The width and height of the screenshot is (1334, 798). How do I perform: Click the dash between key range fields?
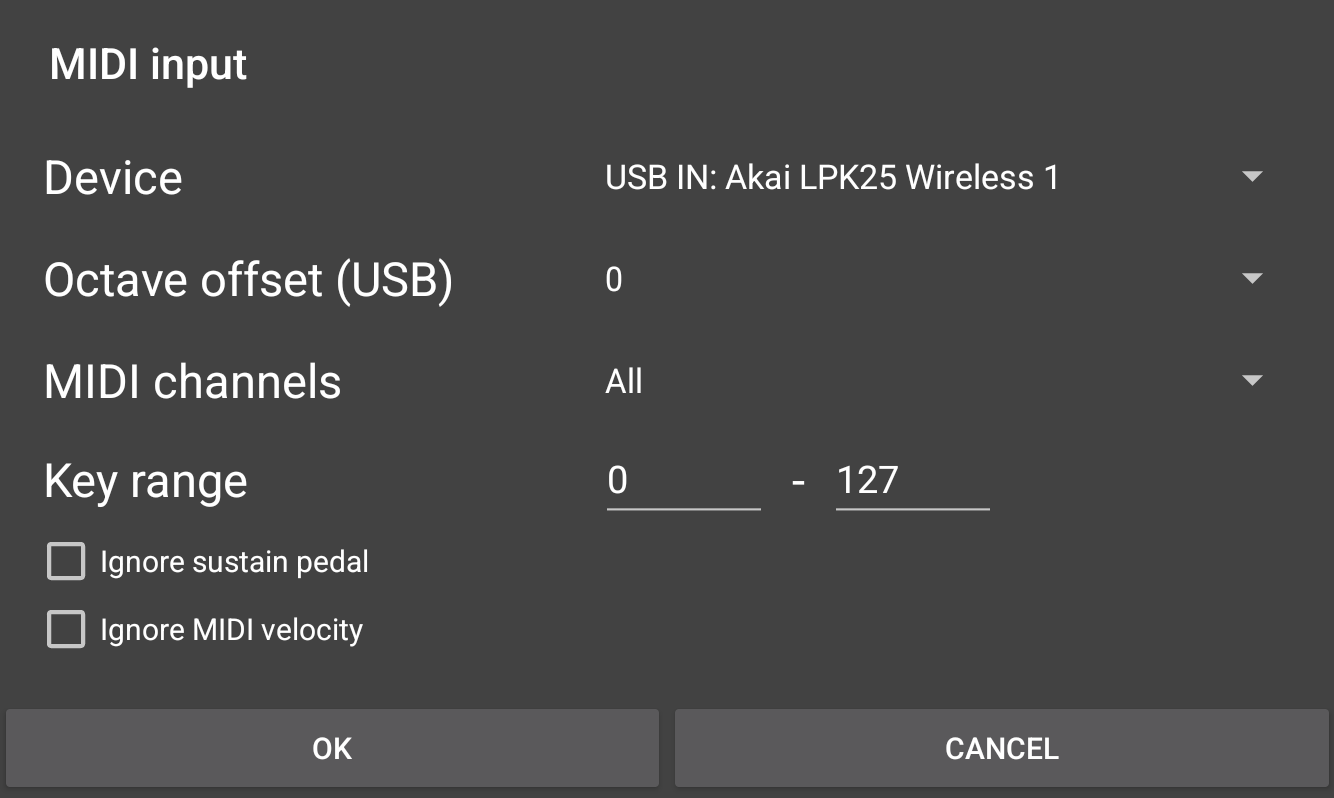798,483
